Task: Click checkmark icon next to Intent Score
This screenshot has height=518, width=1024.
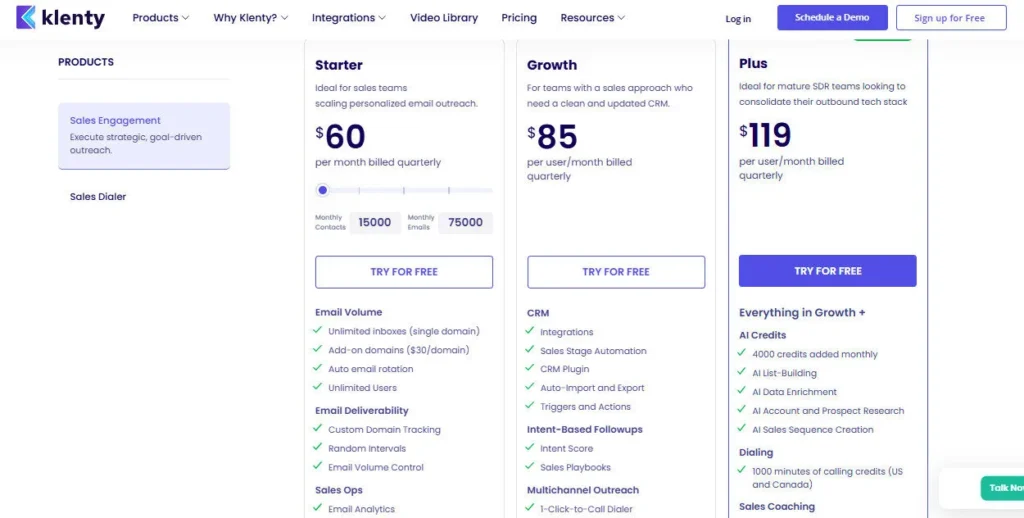Action: 530,448
